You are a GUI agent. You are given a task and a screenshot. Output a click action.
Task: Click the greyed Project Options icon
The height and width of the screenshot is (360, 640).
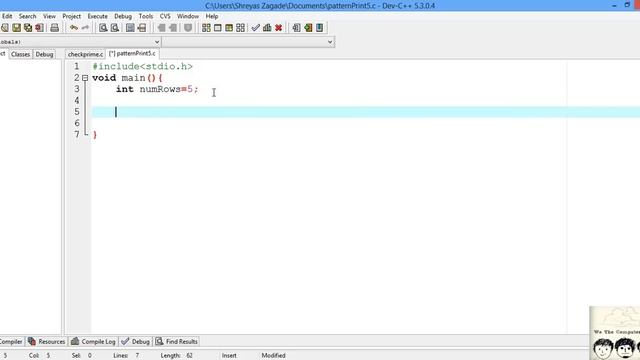188,28
